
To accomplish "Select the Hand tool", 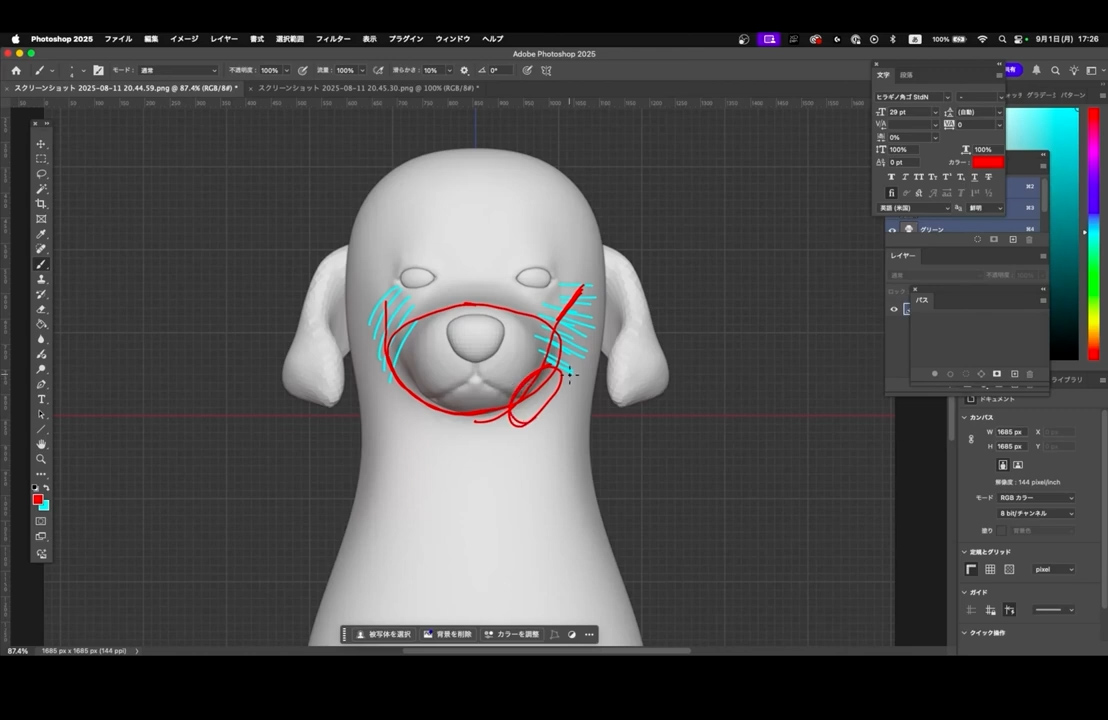I will tap(41, 444).
